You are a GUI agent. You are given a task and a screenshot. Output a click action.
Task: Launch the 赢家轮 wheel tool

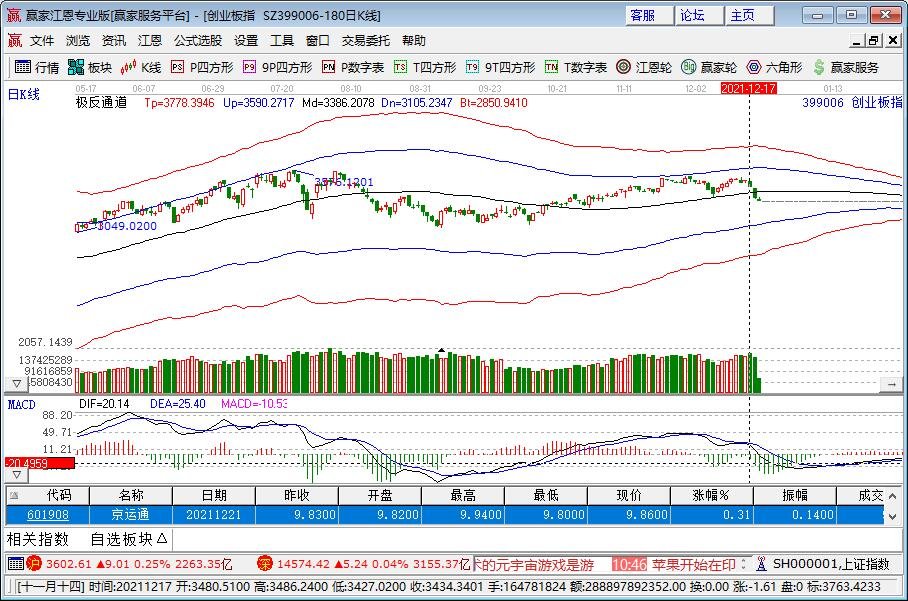point(709,67)
